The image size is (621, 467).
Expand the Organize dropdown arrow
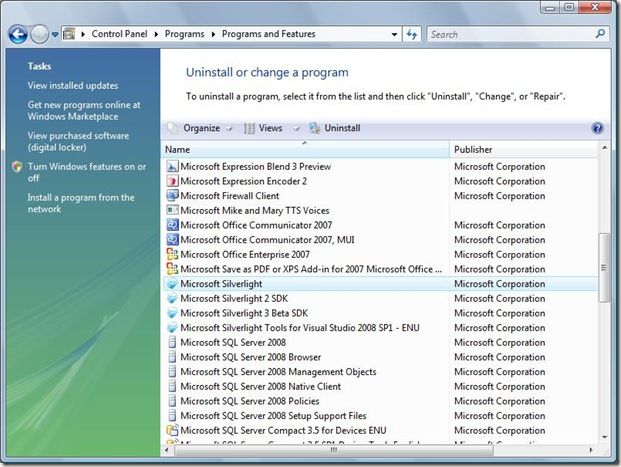point(229,129)
